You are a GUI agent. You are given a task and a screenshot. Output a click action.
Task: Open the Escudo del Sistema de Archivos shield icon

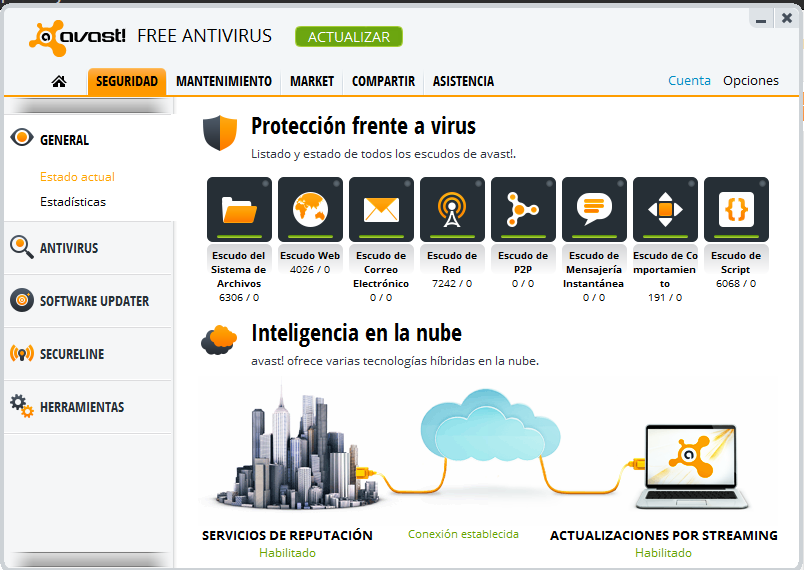click(x=239, y=209)
